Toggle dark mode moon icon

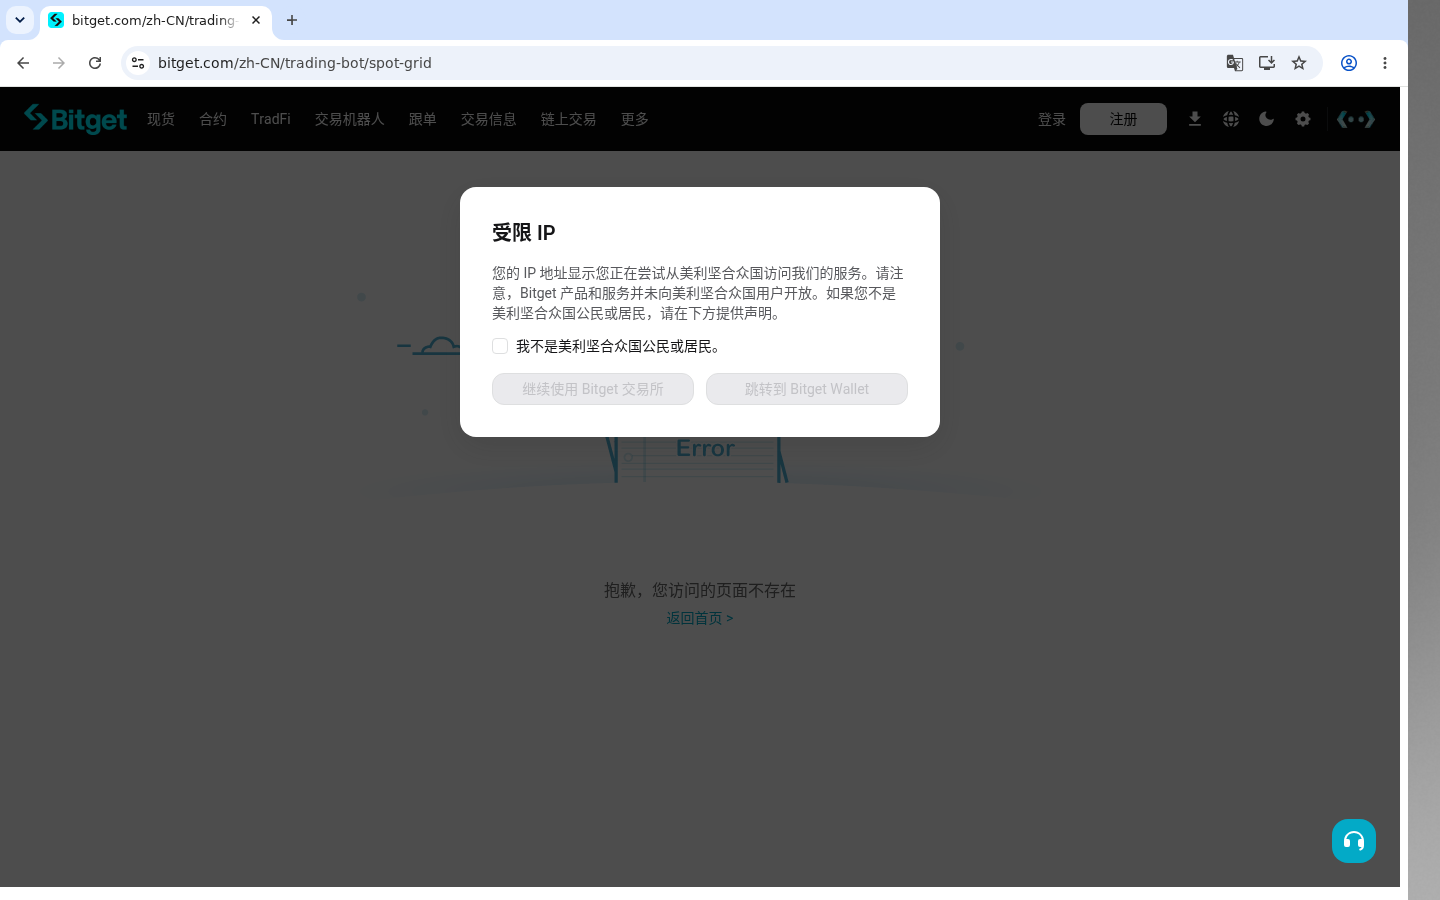1267,119
